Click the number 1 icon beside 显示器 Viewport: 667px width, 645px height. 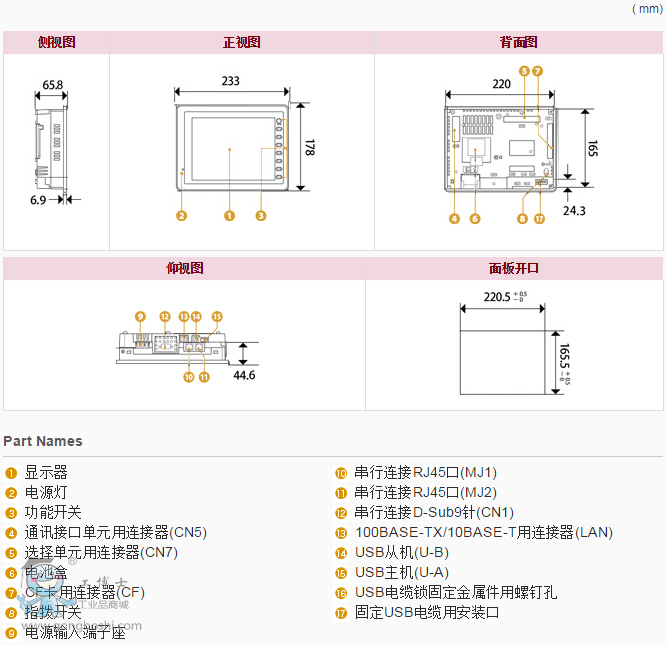point(11,473)
